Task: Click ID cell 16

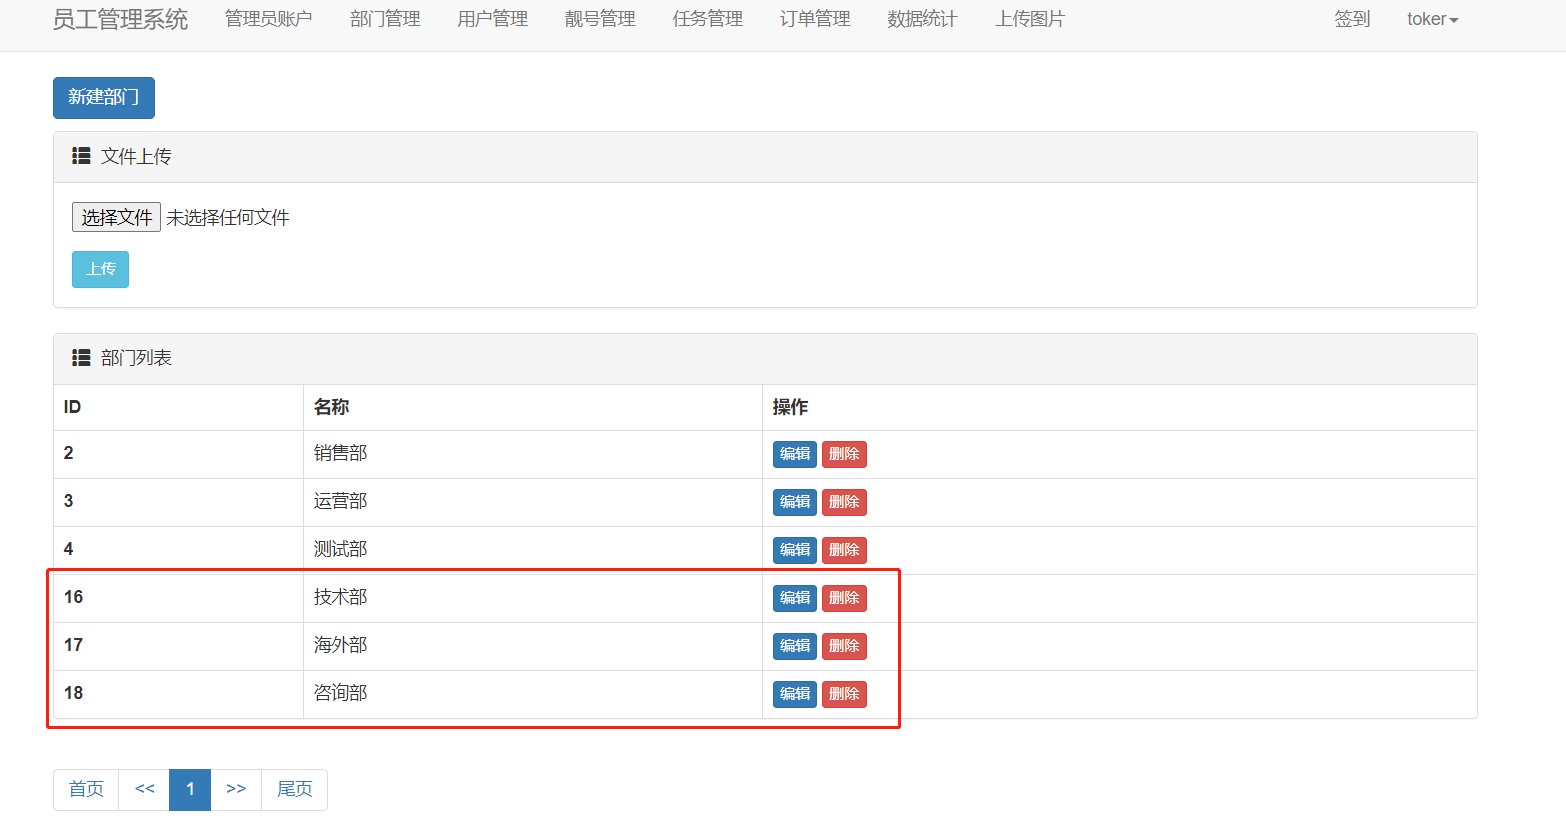Action: pyautogui.click(x=178, y=598)
